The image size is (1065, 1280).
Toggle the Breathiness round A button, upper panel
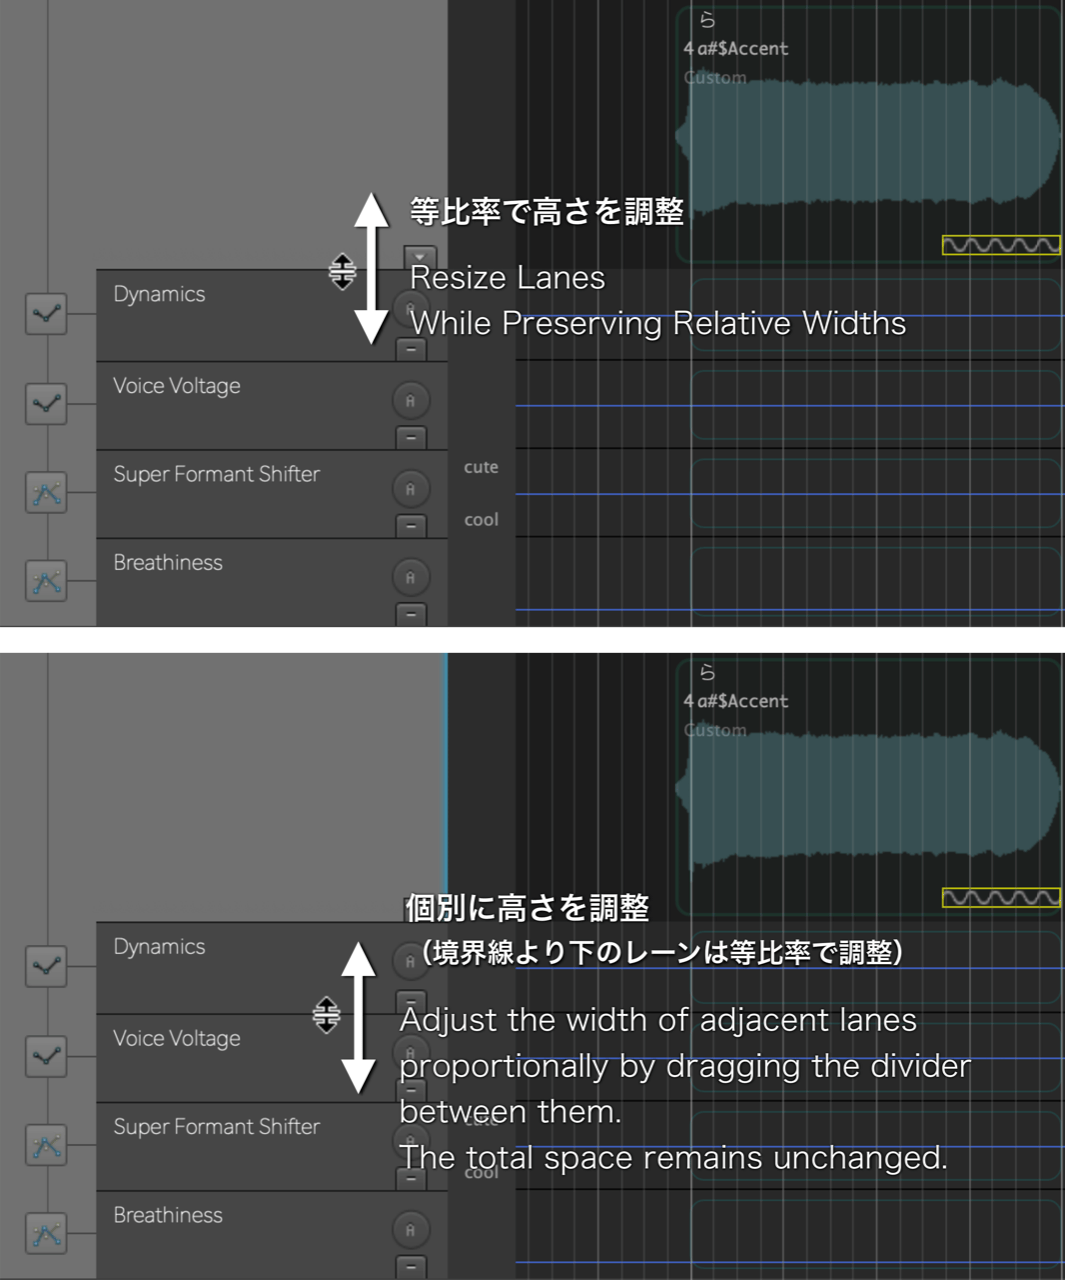coord(410,577)
